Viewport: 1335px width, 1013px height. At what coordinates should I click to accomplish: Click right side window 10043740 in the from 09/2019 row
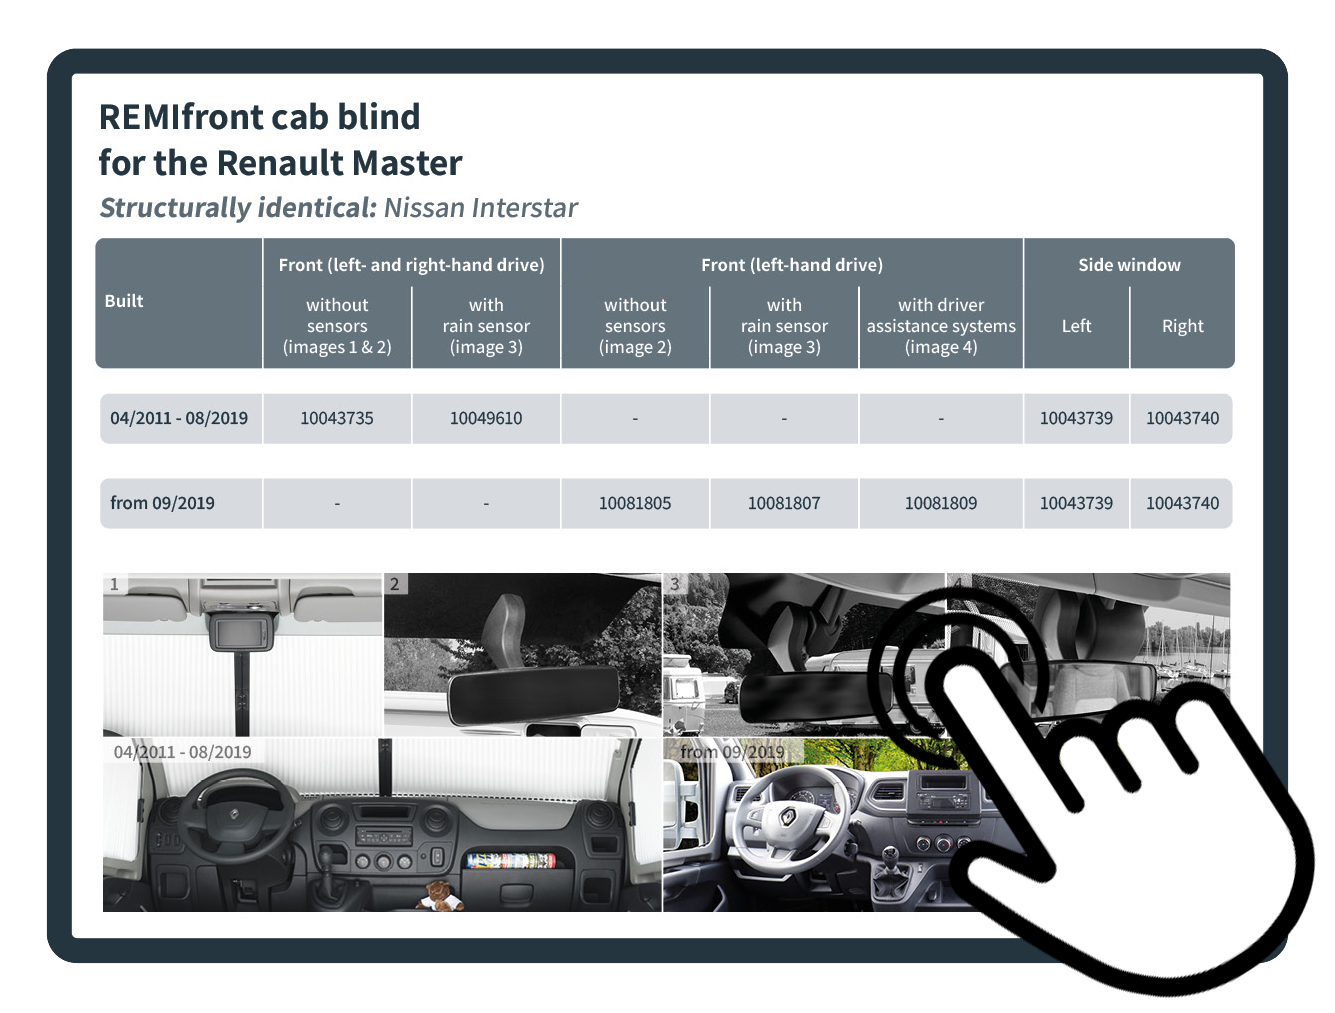[1183, 503]
